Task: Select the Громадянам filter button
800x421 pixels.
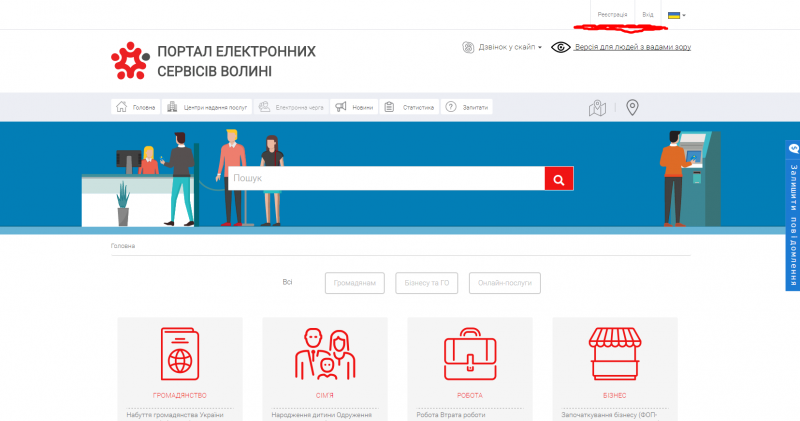Action: (x=355, y=283)
